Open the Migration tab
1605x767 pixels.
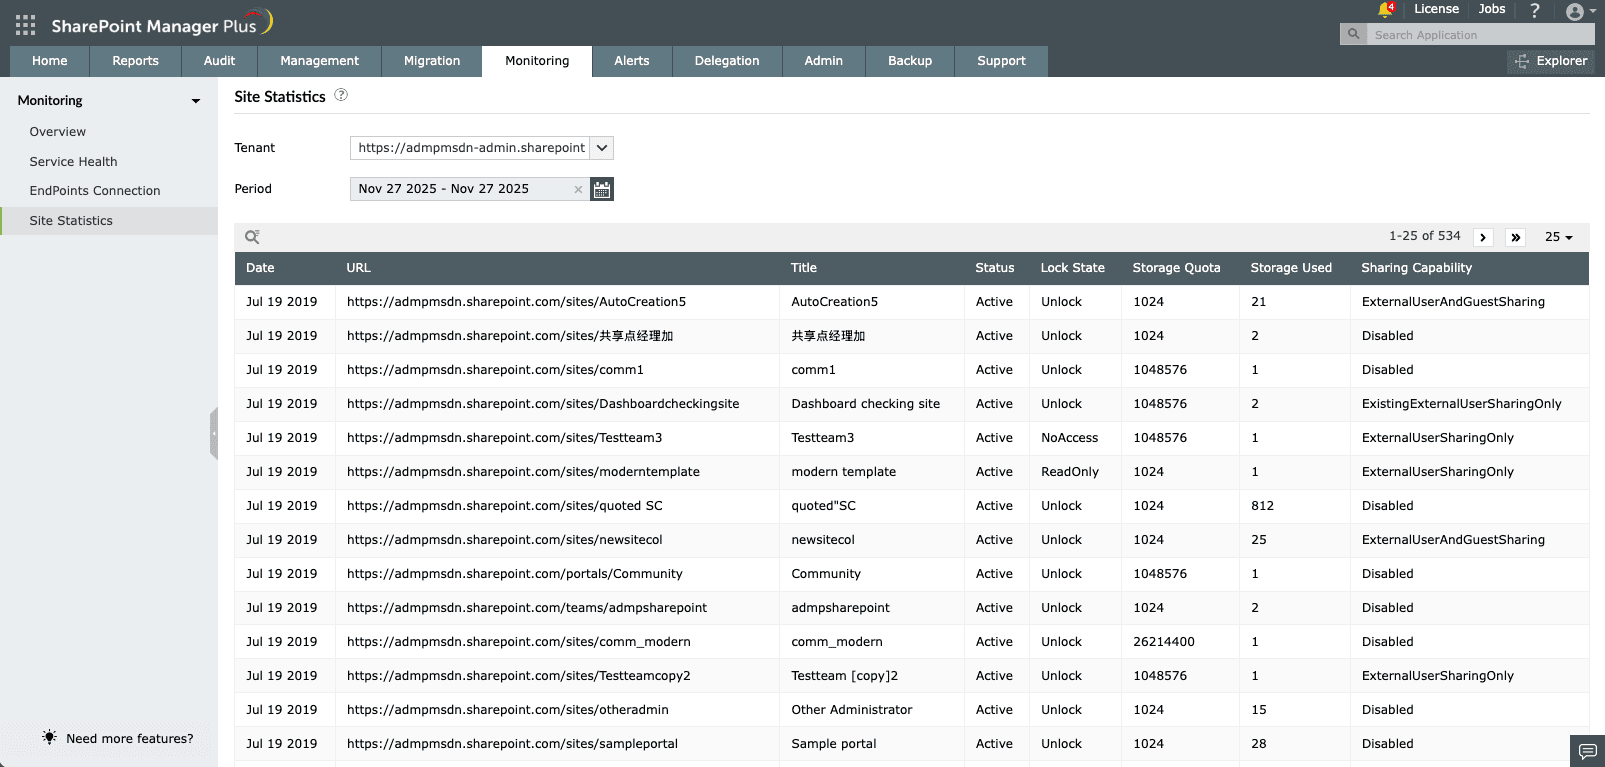[432, 61]
